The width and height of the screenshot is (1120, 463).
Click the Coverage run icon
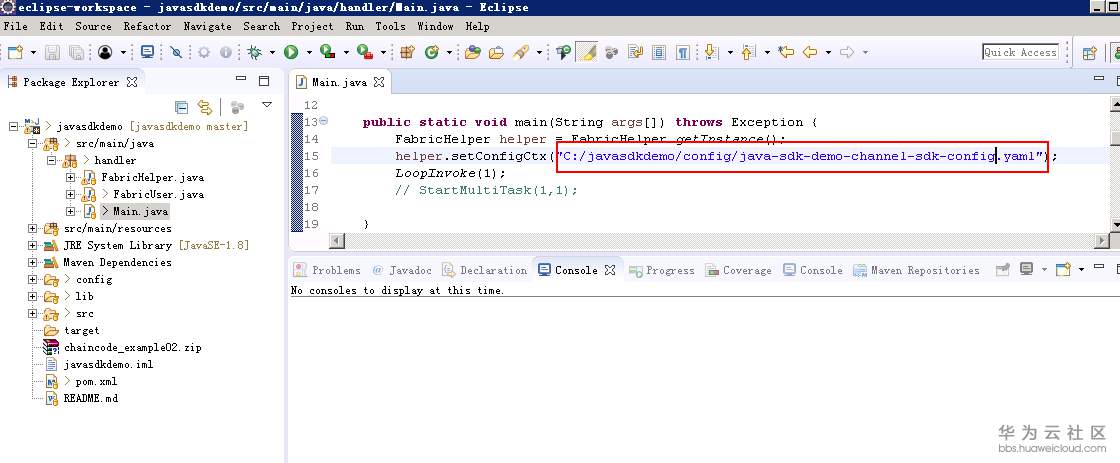(328, 52)
